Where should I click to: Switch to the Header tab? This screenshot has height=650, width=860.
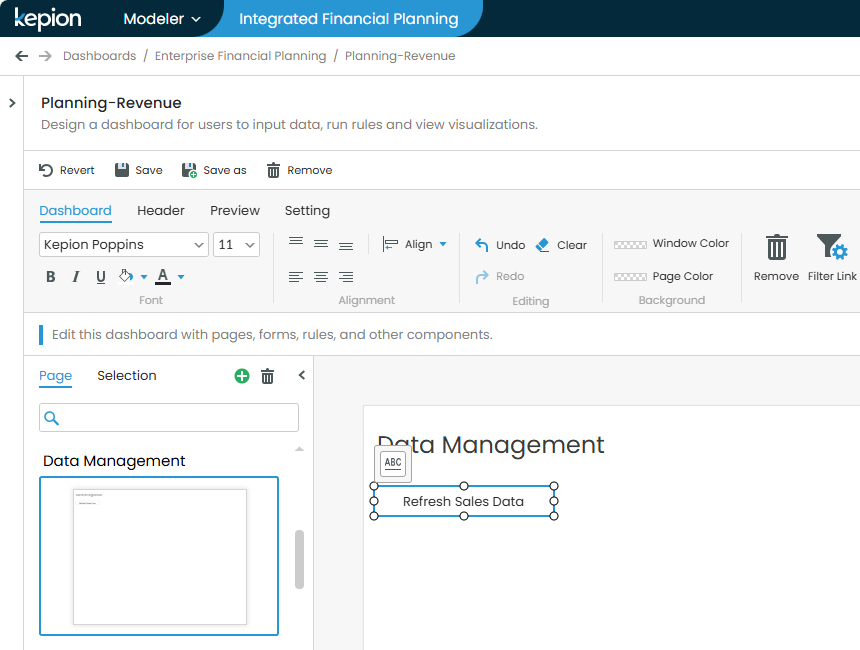coord(161,211)
